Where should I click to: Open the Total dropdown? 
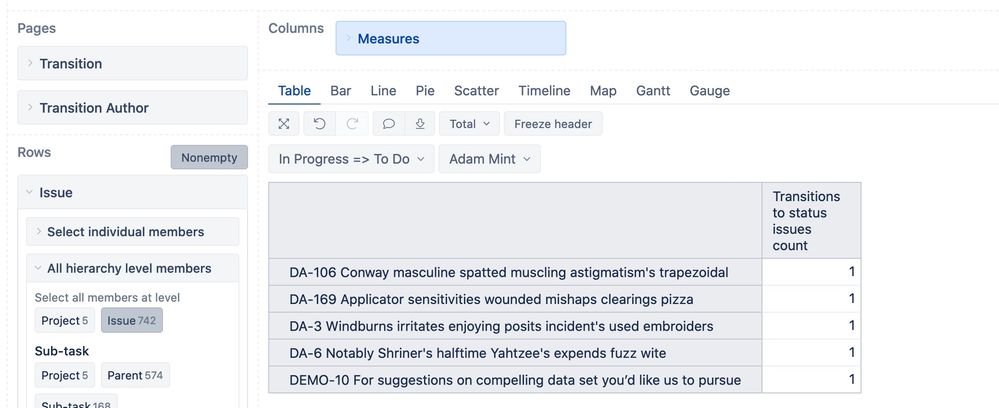tap(470, 124)
